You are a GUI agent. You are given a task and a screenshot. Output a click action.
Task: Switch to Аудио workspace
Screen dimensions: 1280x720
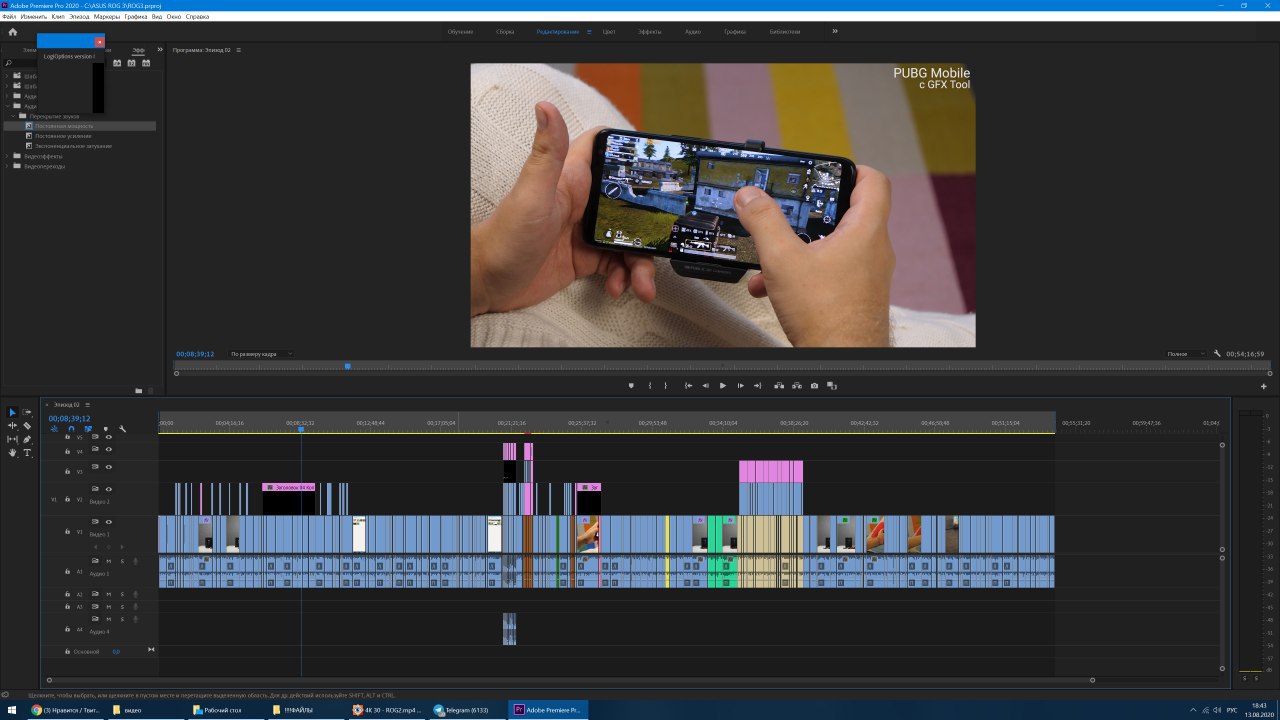point(693,32)
